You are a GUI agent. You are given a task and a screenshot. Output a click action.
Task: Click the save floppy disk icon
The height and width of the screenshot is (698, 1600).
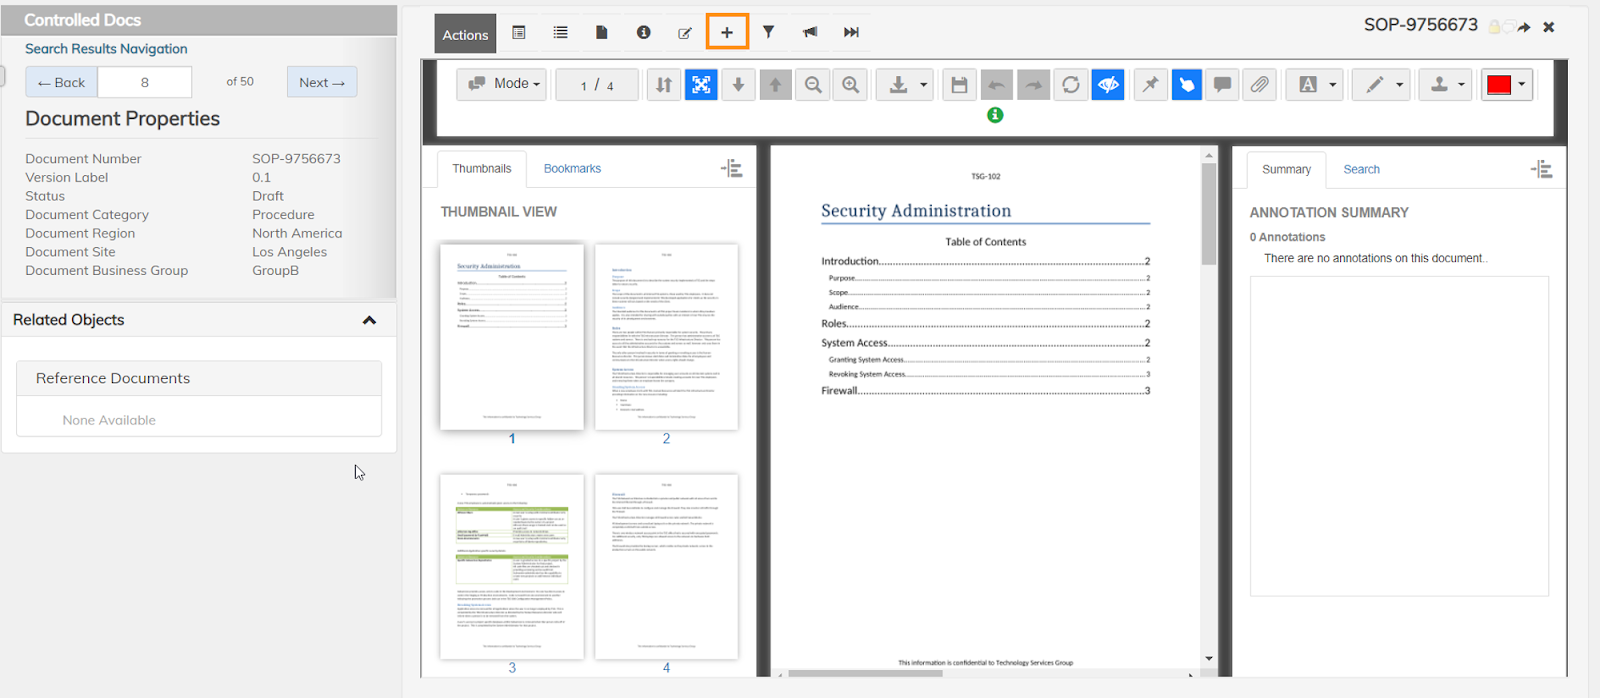pyautogui.click(x=959, y=85)
